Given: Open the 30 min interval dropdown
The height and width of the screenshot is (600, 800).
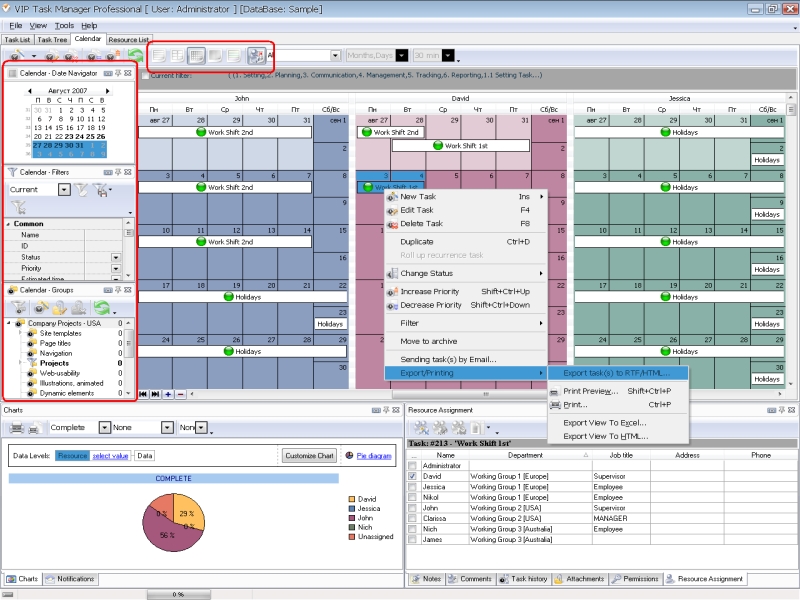Looking at the screenshot, I should pos(448,55).
